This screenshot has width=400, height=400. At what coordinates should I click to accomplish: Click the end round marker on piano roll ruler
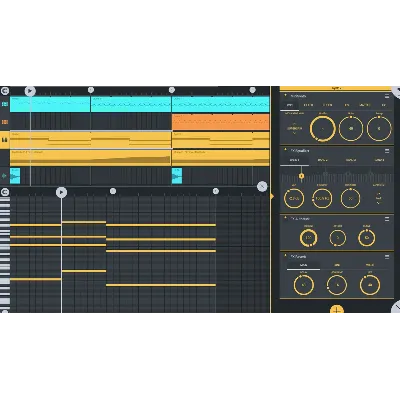tap(216, 191)
